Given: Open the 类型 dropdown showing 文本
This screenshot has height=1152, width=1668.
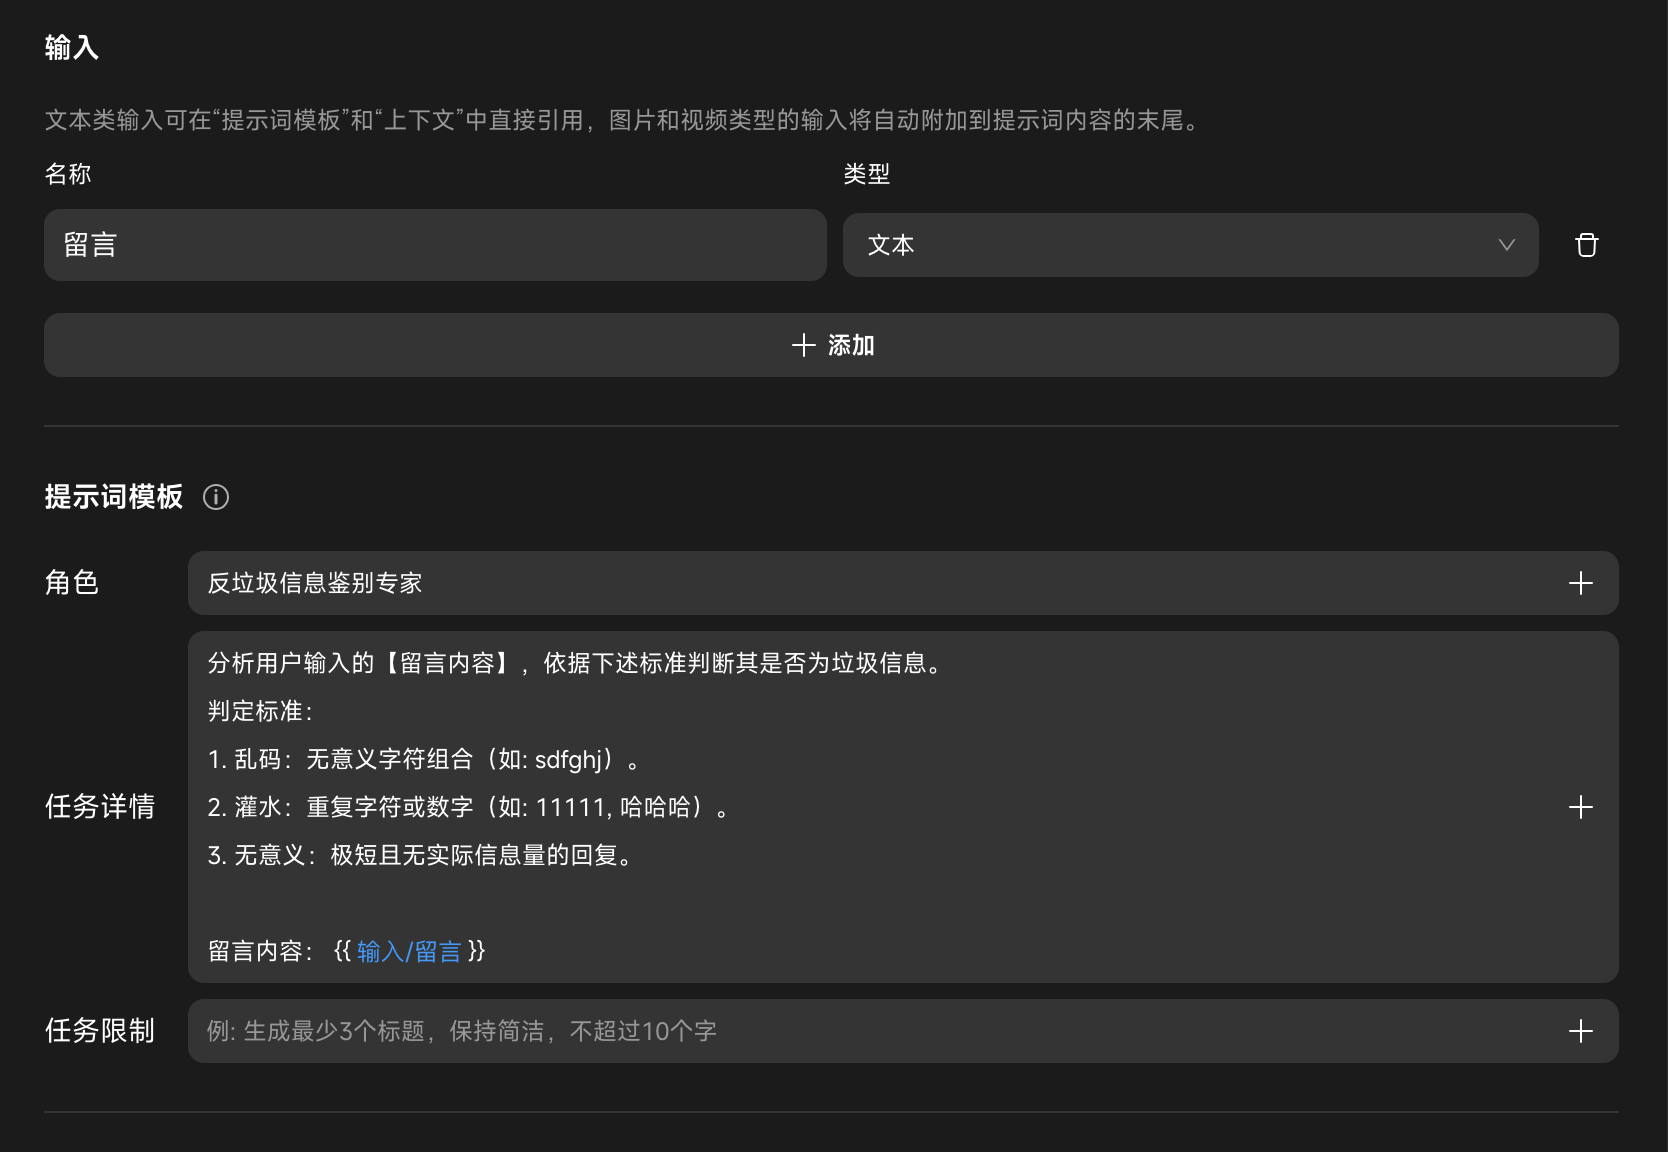Looking at the screenshot, I should coord(1189,245).
